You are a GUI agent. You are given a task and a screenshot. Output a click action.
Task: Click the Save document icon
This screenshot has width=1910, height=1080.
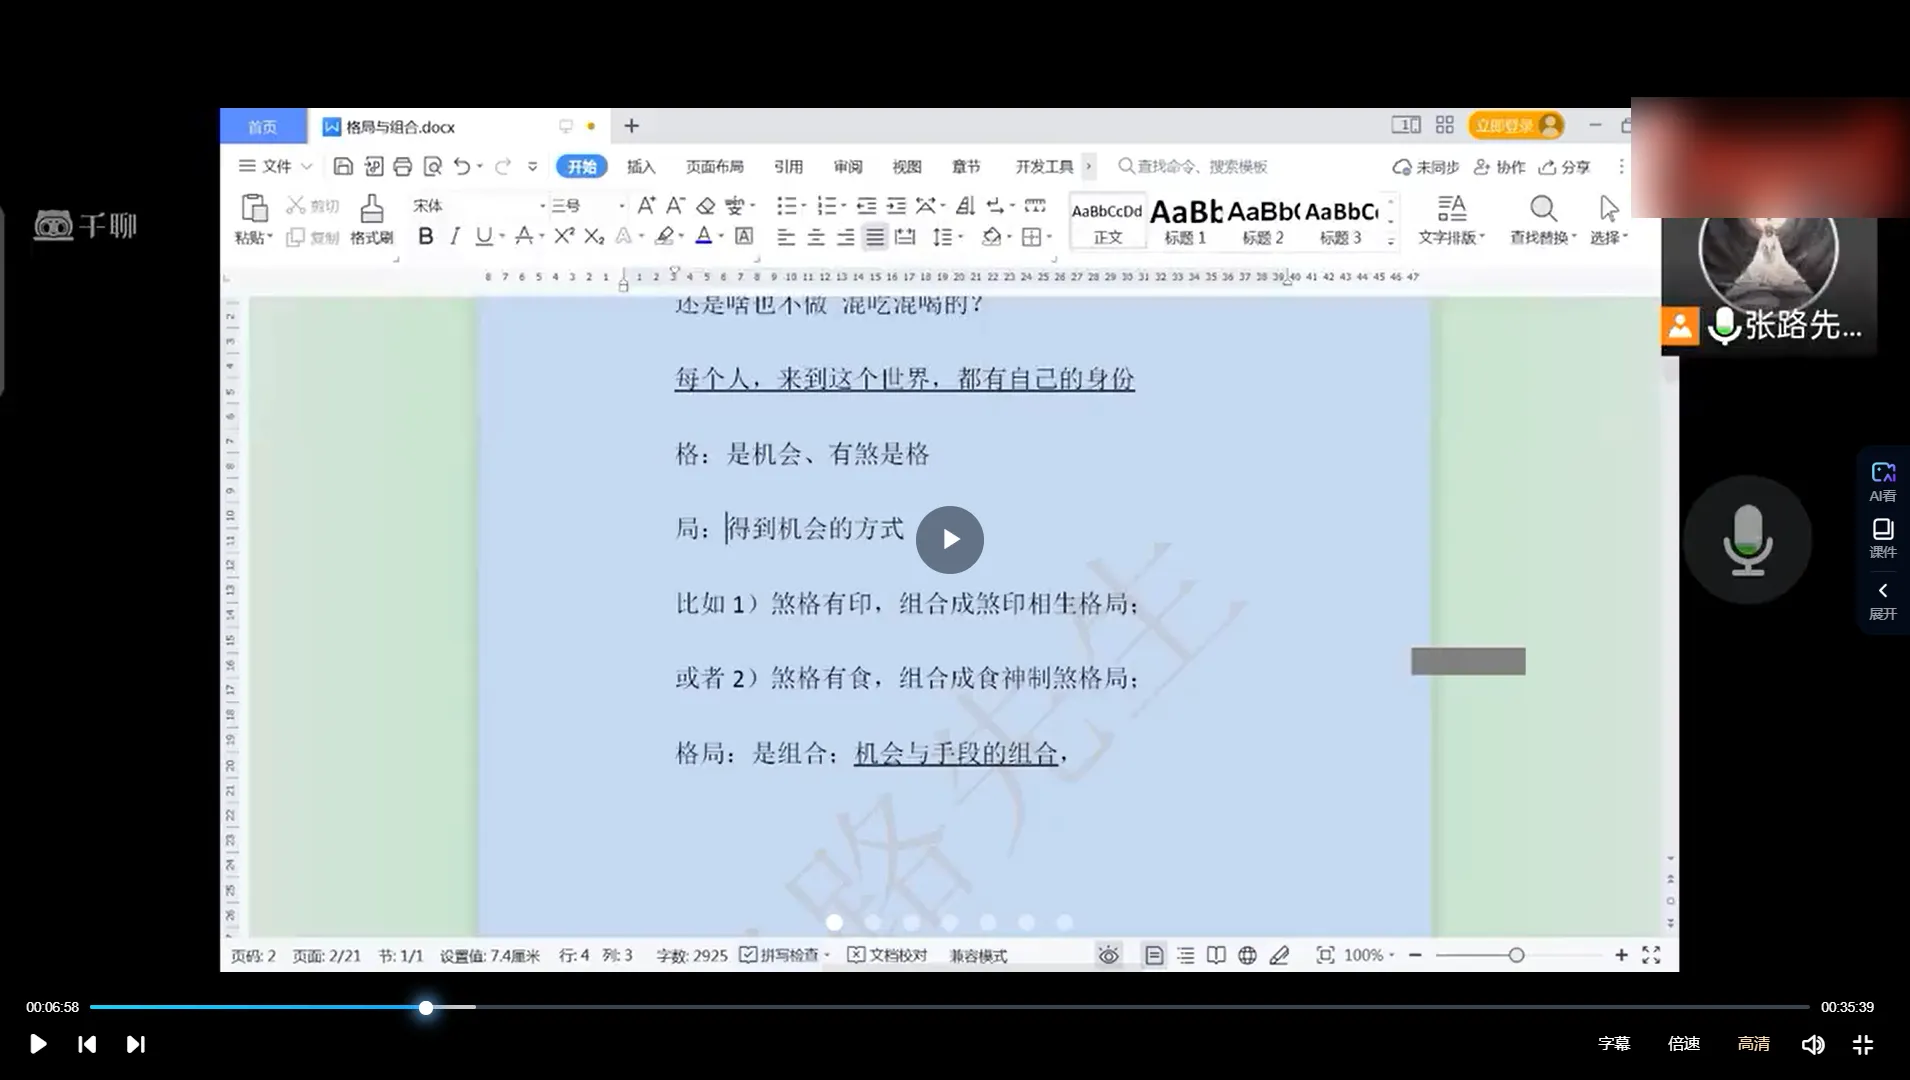[343, 166]
